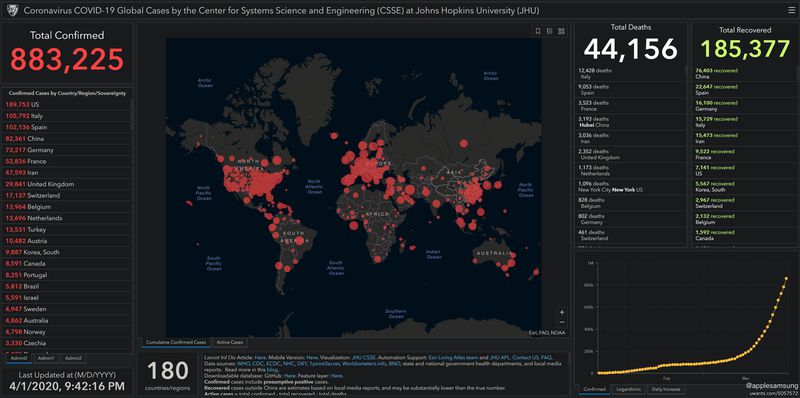Show the Logarithmic chart view

point(628,390)
